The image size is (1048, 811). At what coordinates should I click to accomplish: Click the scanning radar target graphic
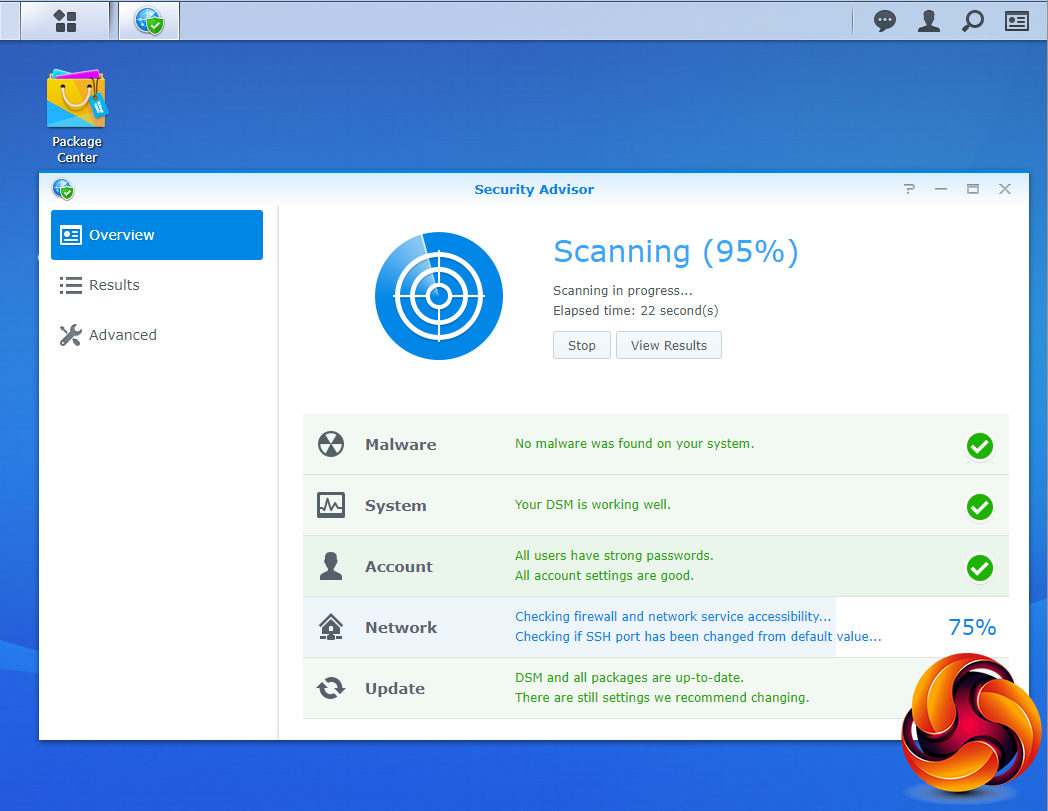click(x=439, y=296)
